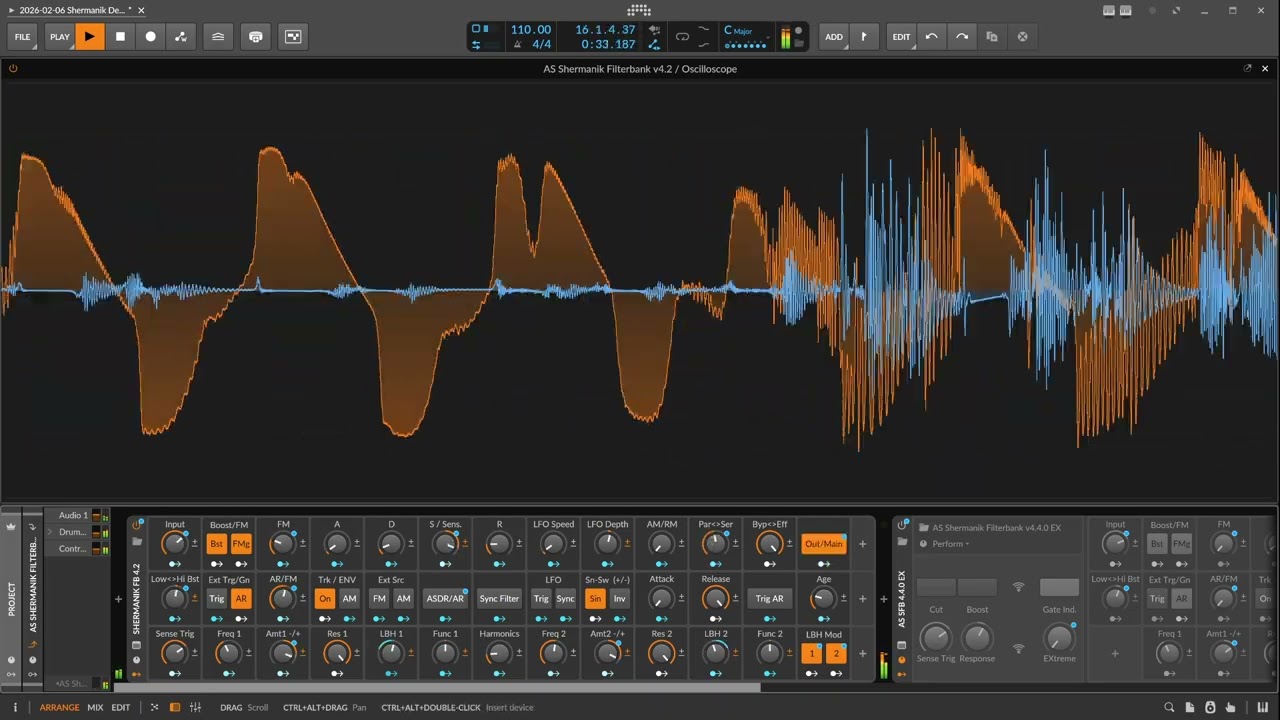Click the Record transport button

[151, 37]
